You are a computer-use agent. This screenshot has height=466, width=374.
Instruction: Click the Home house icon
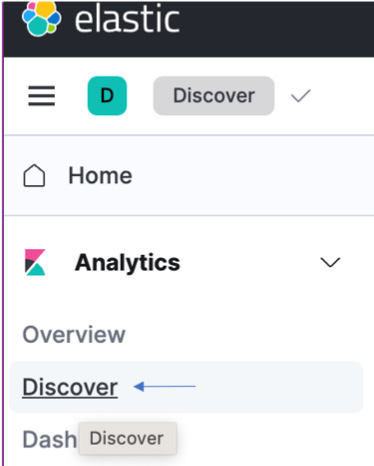tap(34, 176)
